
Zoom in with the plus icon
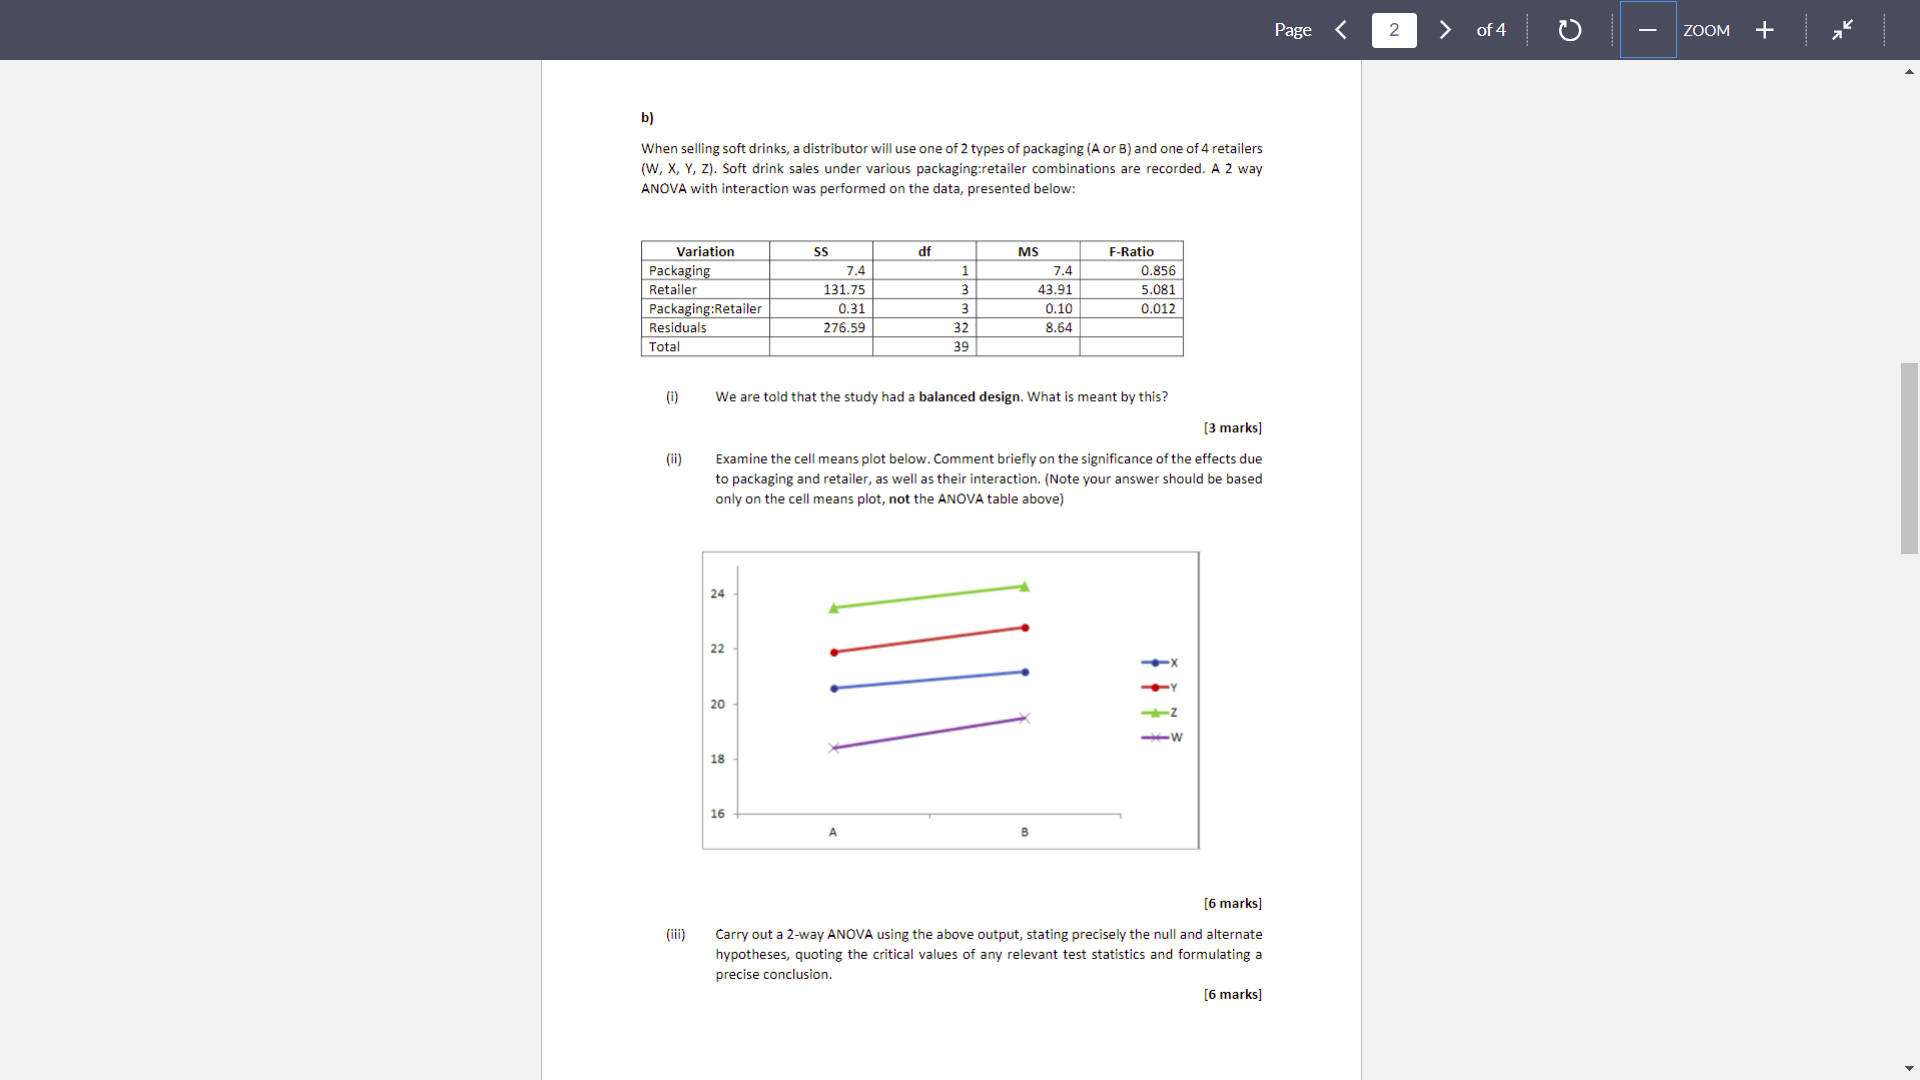(x=1764, y=30)
